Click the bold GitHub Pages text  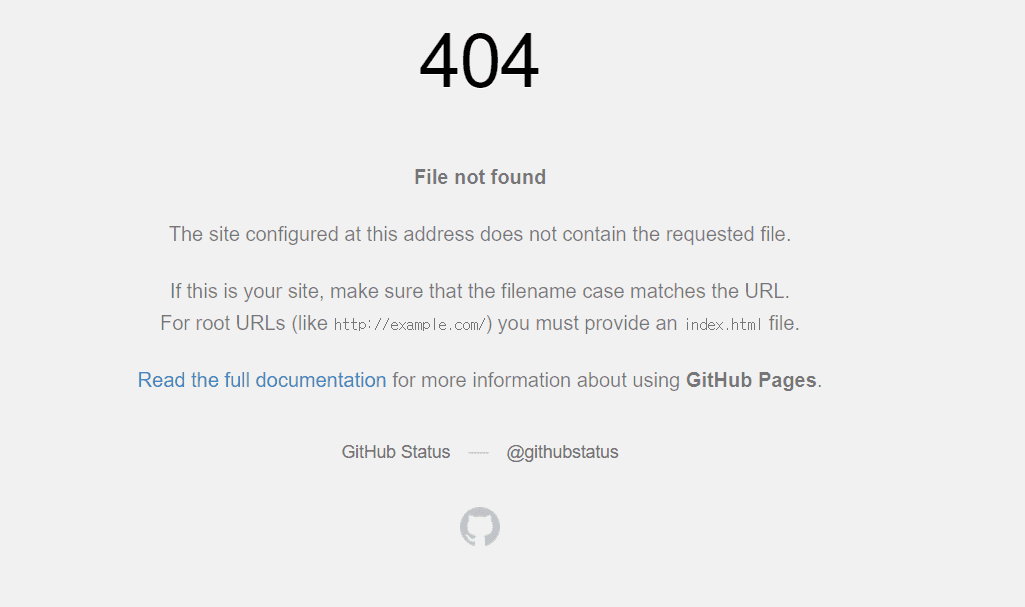(751, 380)
